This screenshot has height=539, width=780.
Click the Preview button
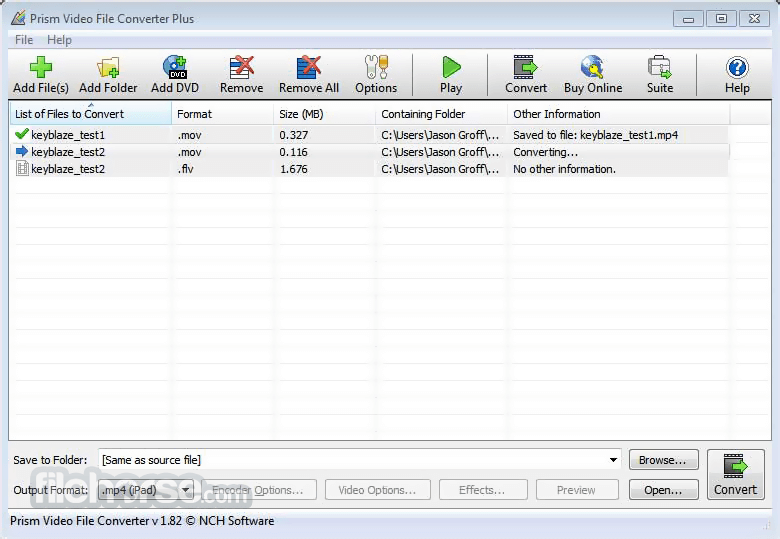tap(577, 490)
